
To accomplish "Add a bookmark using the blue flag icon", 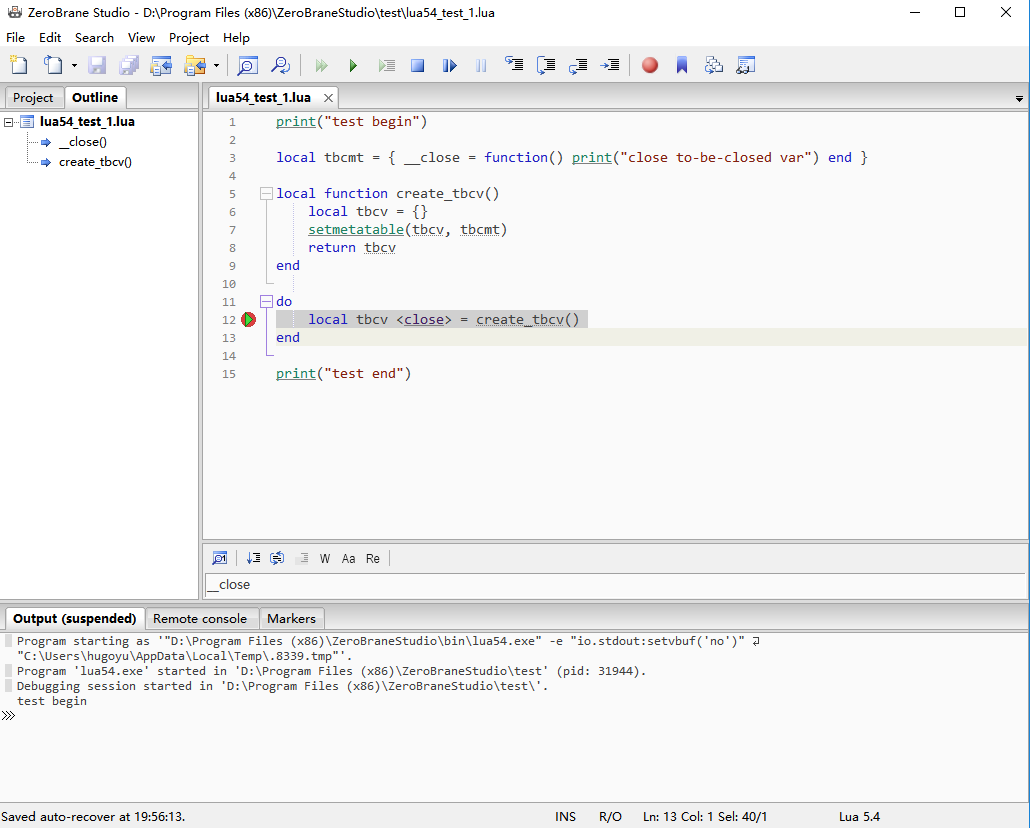I will click(682, 64).
